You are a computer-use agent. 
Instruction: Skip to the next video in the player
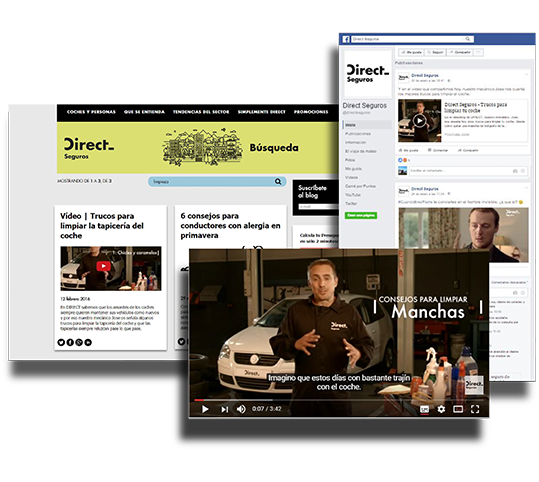pyautogui.click(x=224, y=409)
